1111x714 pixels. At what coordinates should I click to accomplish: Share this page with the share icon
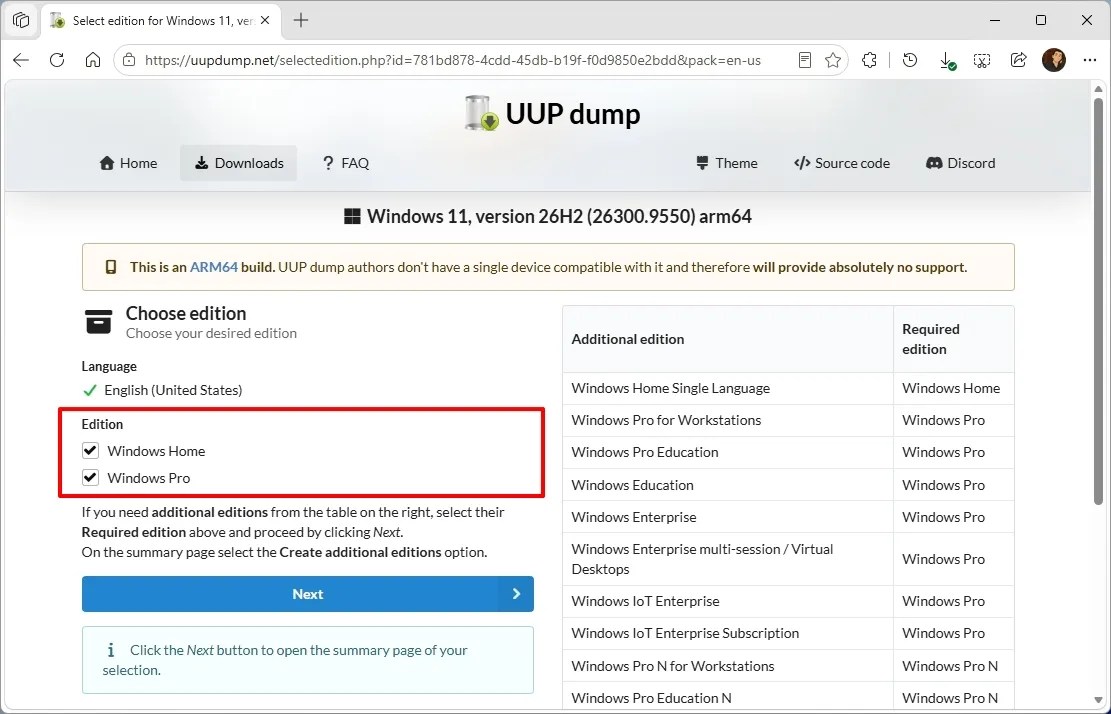1018,60
